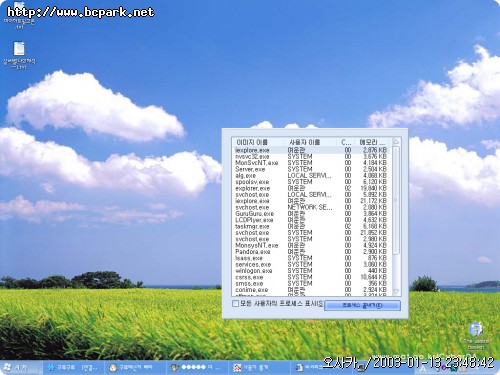Click the process list scrollbar thumb

click(x=396, y=201)
